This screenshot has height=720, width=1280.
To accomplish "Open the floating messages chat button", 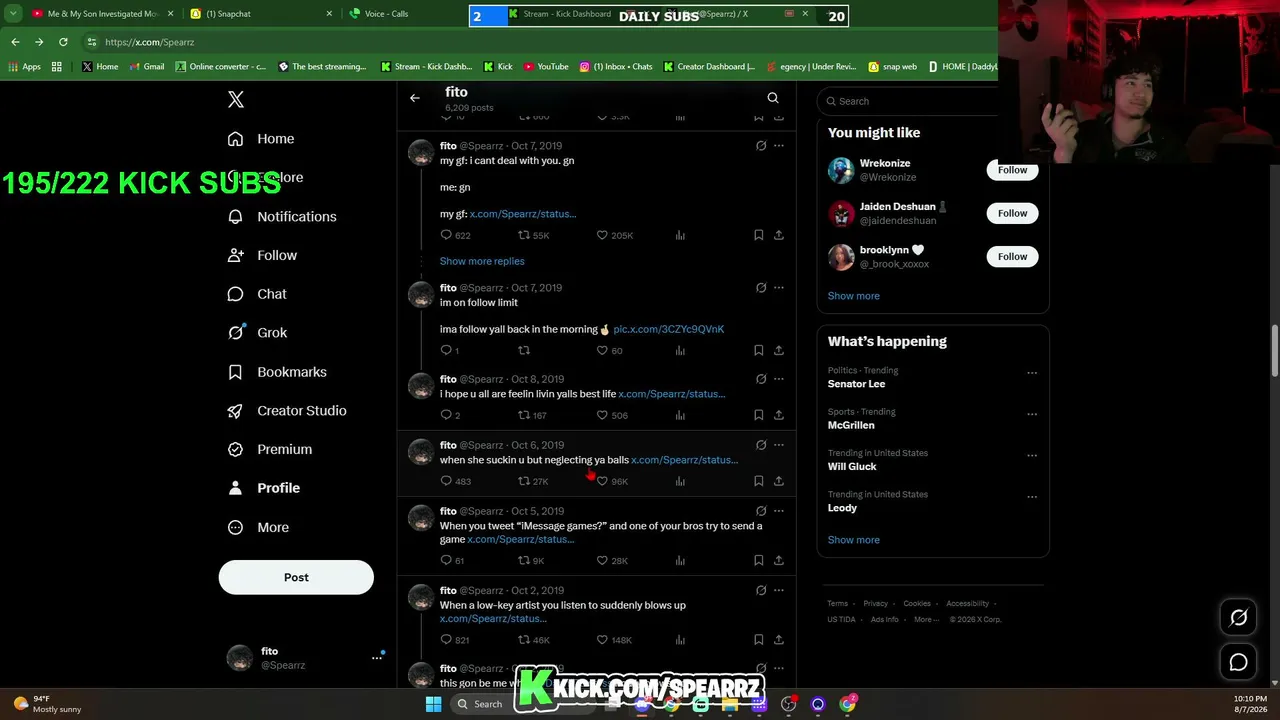I will [1238, 662].
